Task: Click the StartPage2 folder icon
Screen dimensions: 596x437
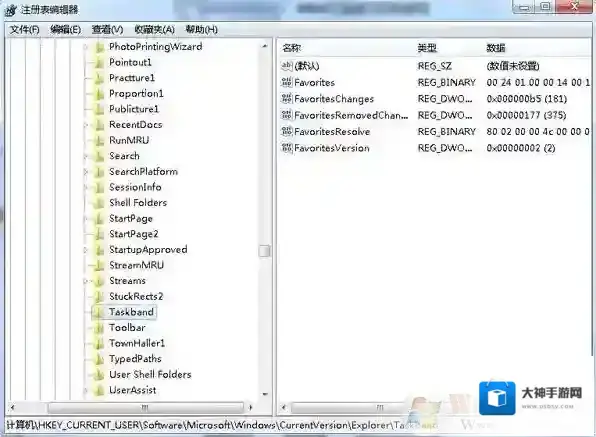Action: pyautogui.click(x=99, y=234)
